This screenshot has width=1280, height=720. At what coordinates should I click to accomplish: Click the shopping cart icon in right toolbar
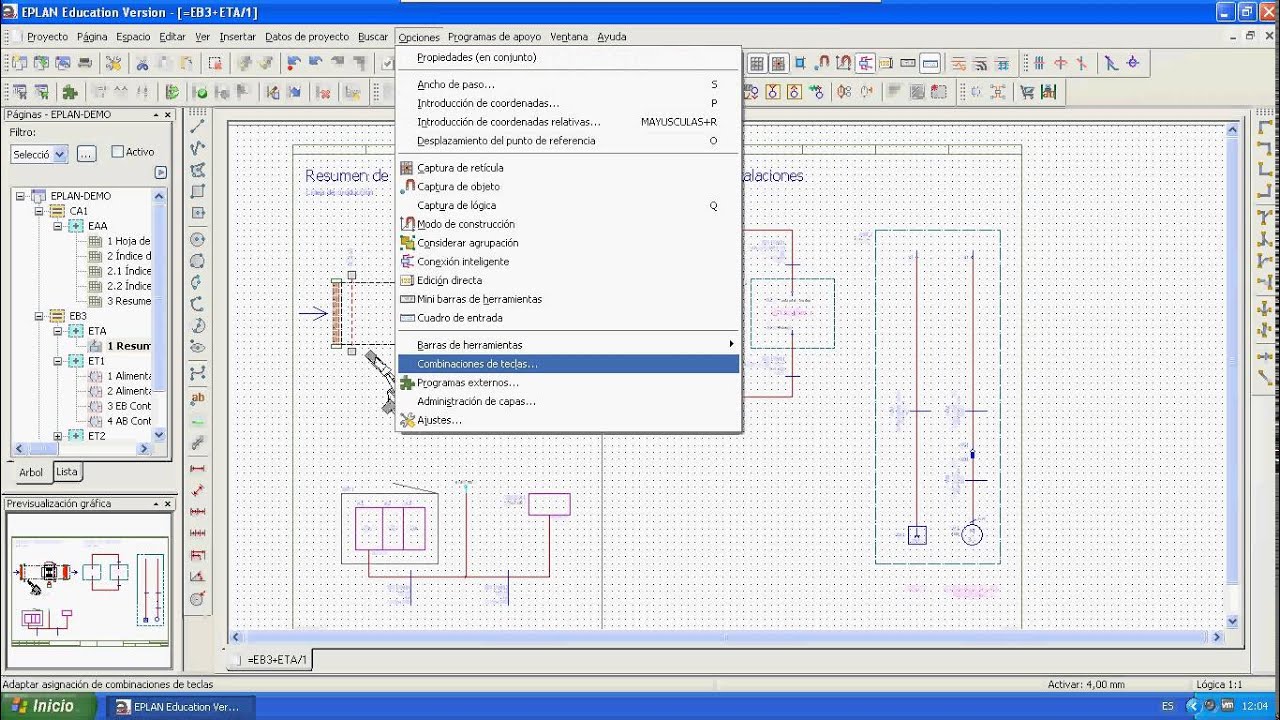coord(1027,92)
